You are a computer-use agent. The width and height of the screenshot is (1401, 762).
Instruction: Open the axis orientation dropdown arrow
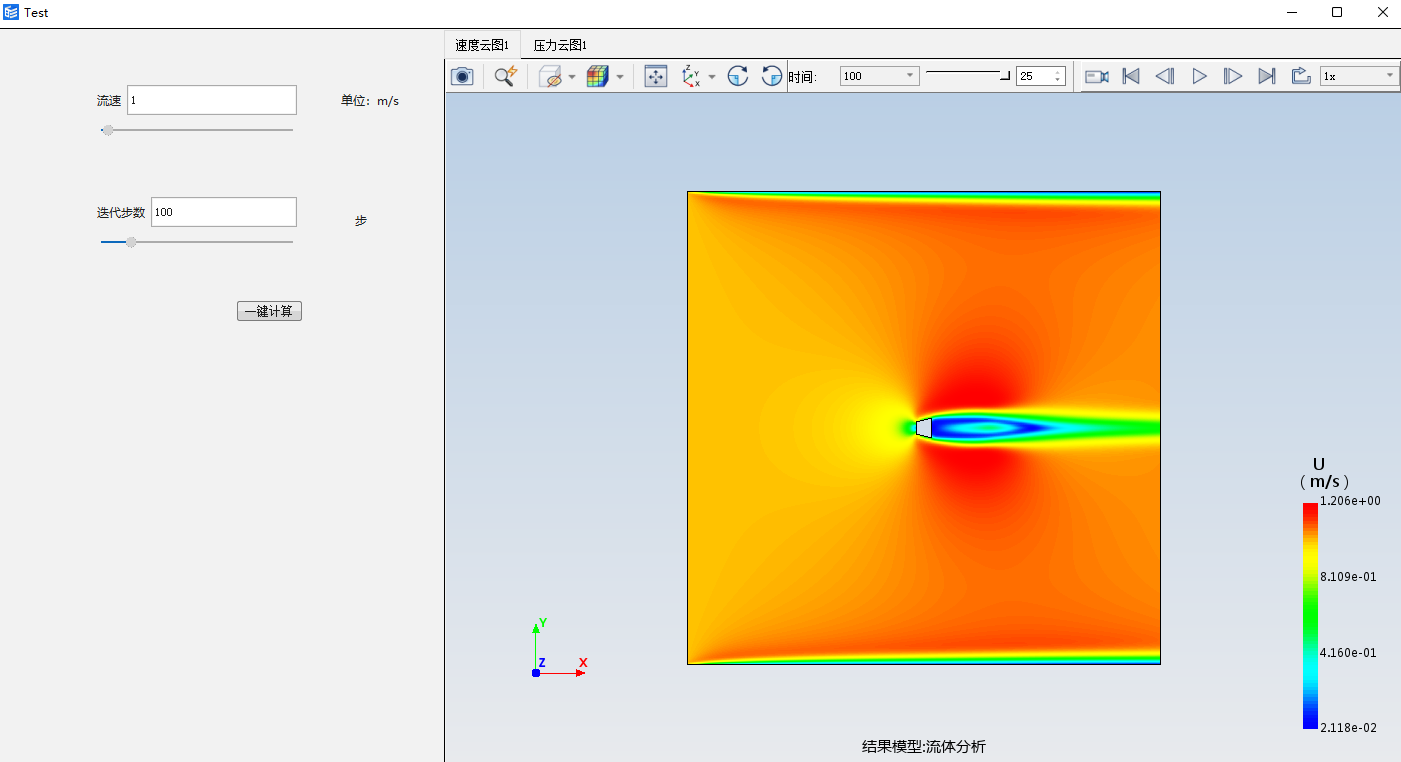coord(712,77)
